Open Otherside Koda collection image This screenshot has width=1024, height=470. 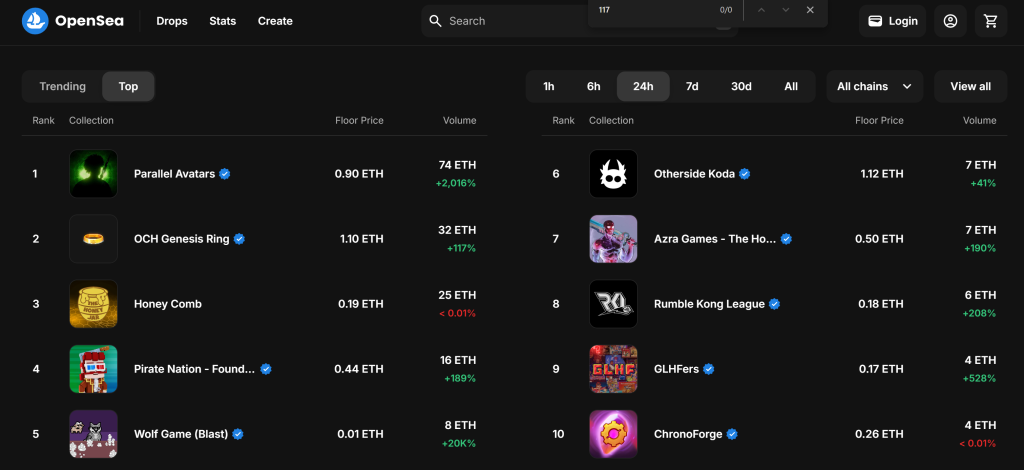613,174
